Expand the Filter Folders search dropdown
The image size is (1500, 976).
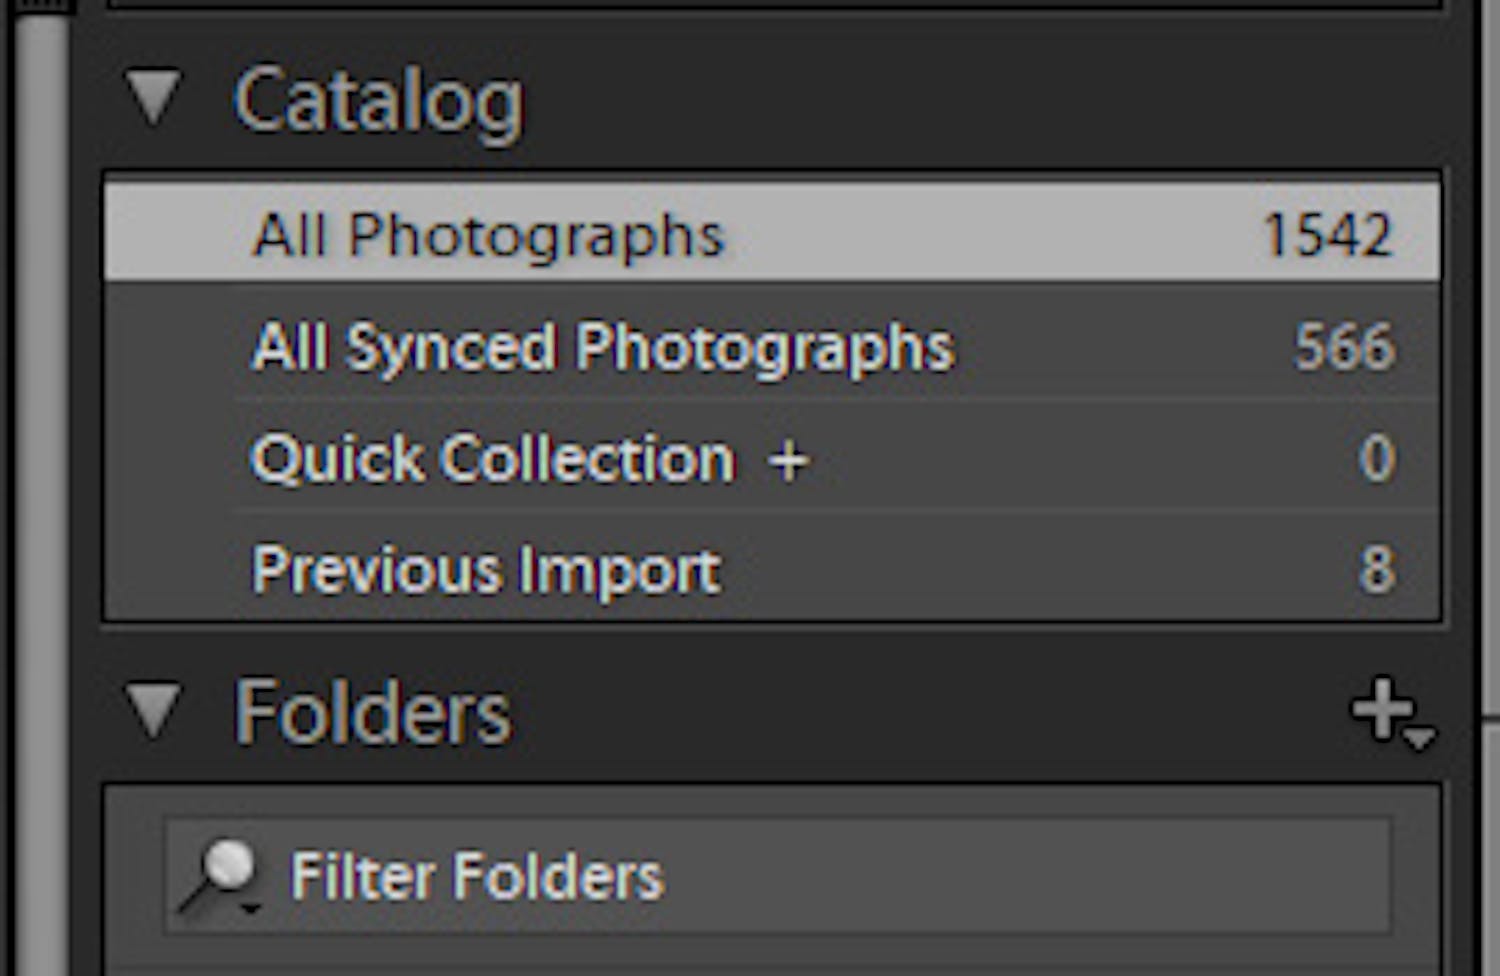[x=252, y=908]
